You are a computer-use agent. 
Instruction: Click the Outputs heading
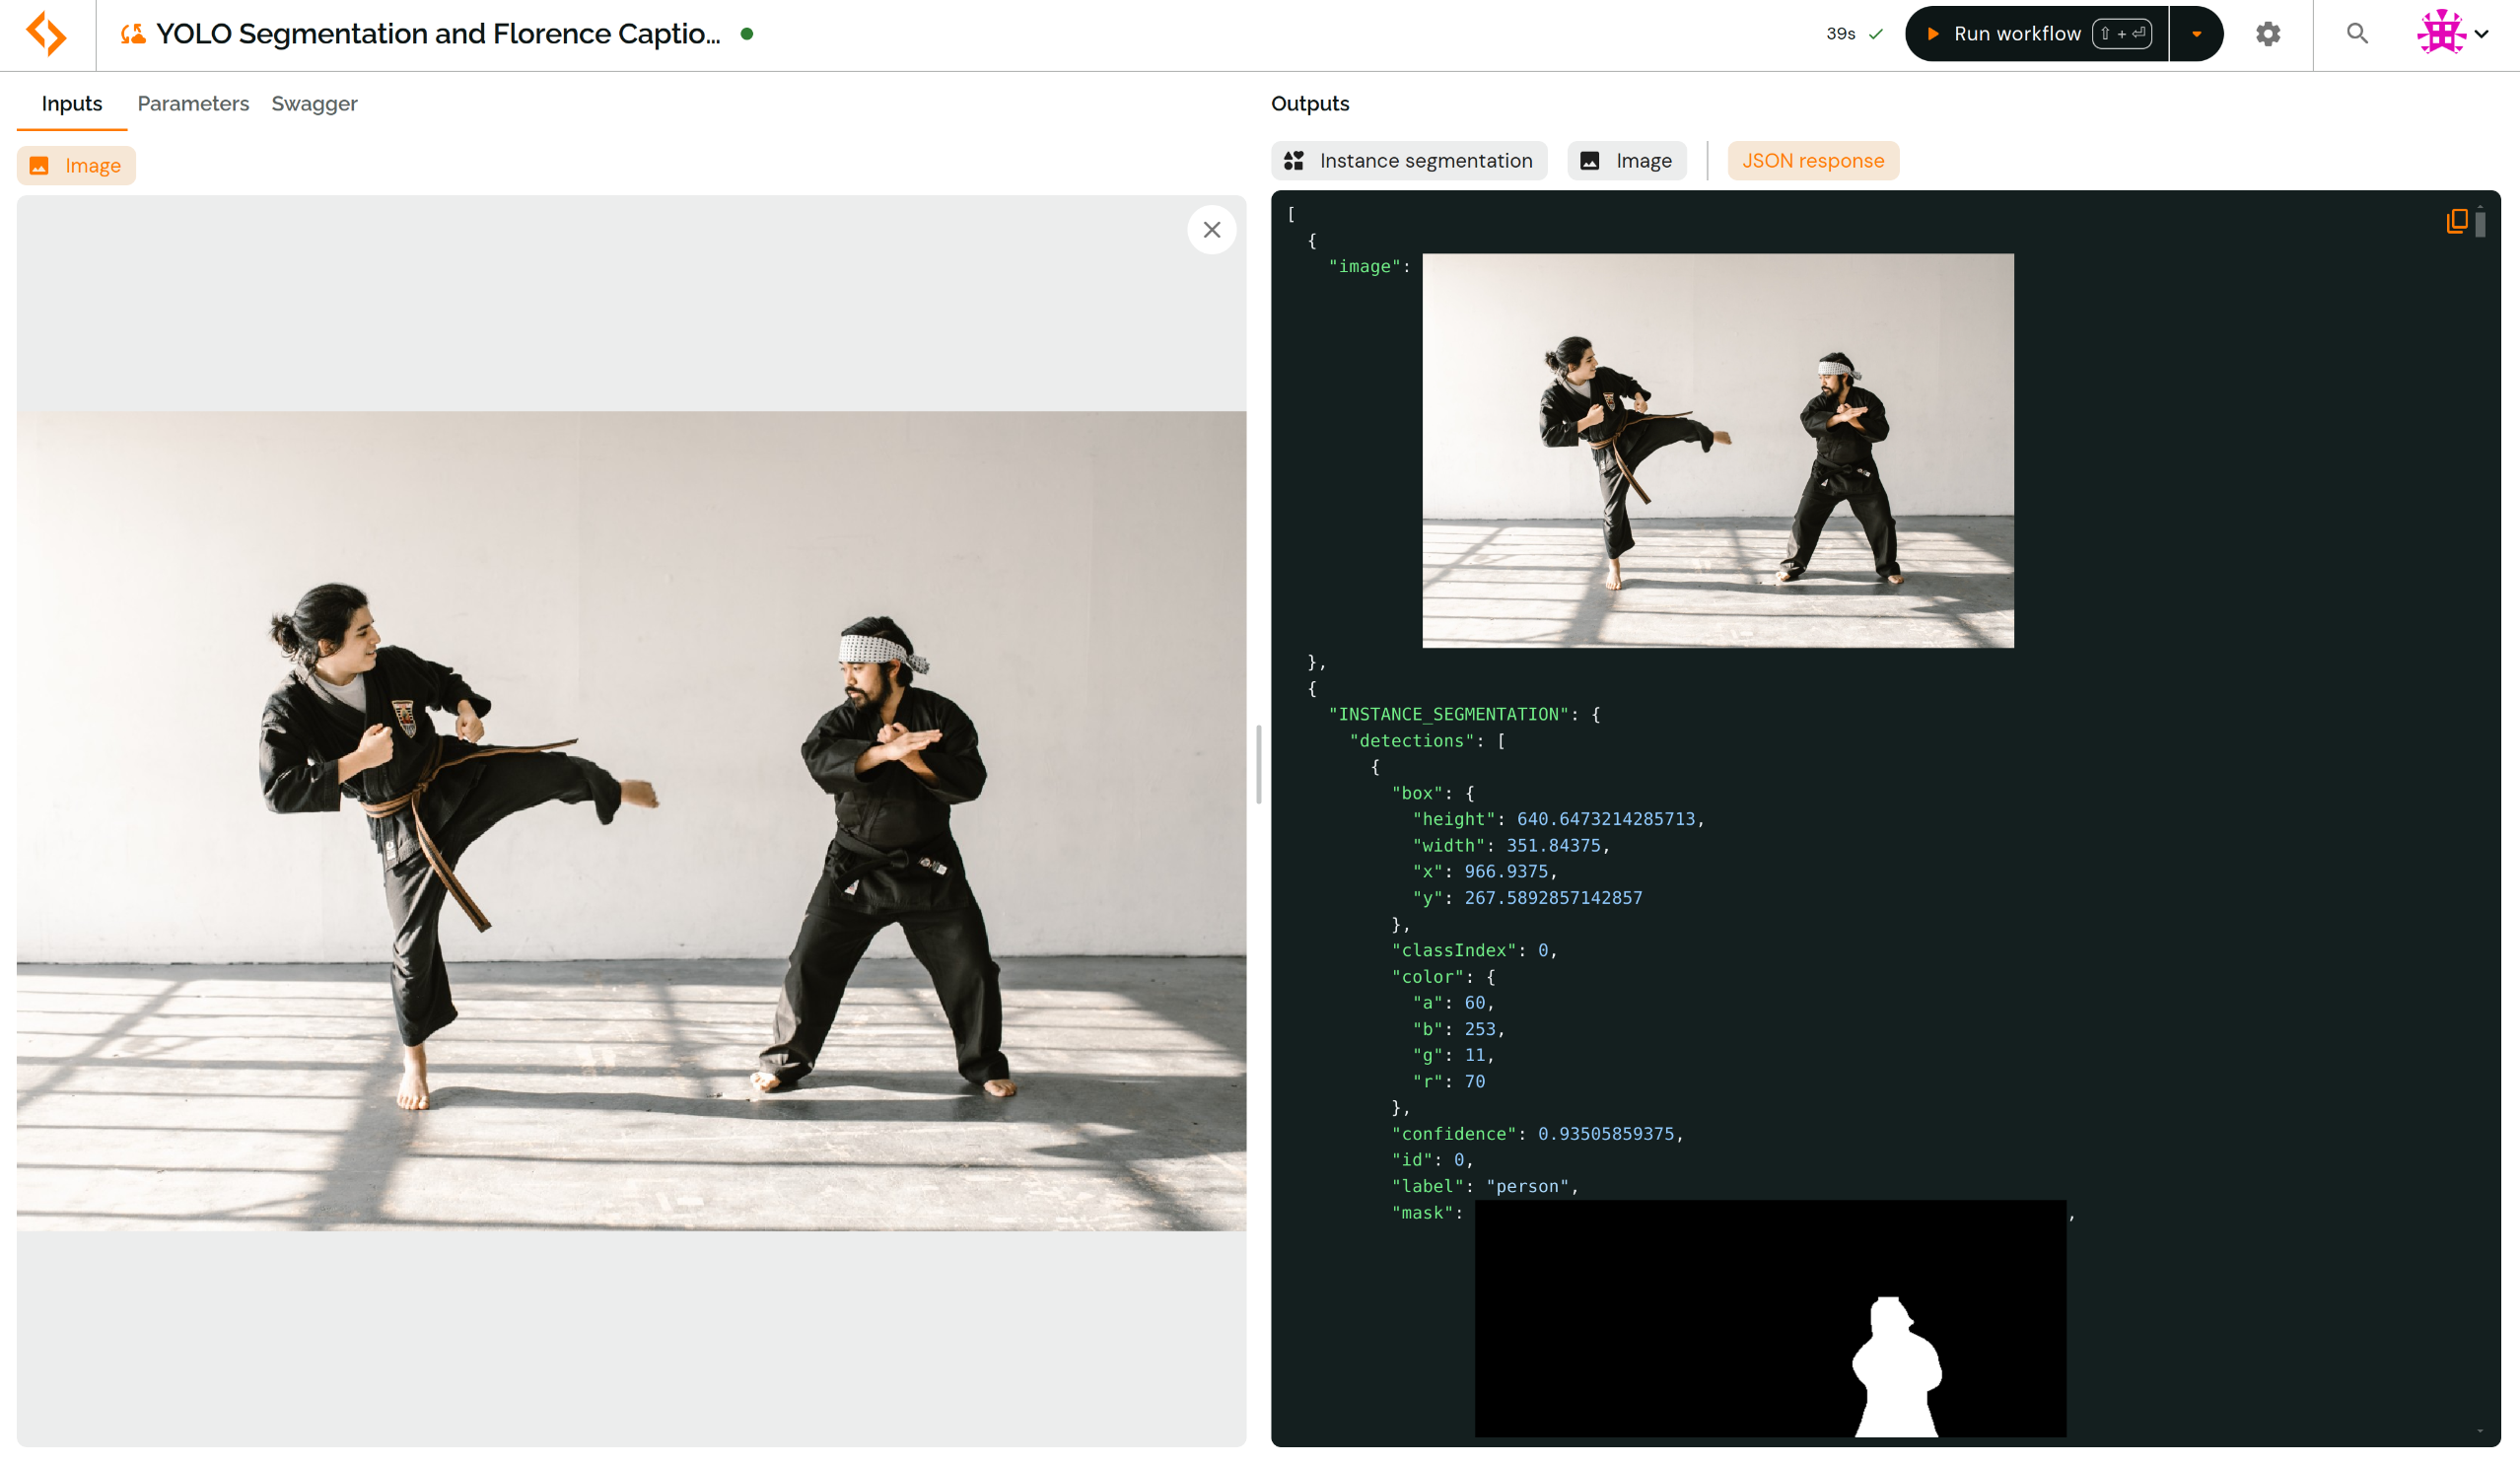coord(1310,104)
